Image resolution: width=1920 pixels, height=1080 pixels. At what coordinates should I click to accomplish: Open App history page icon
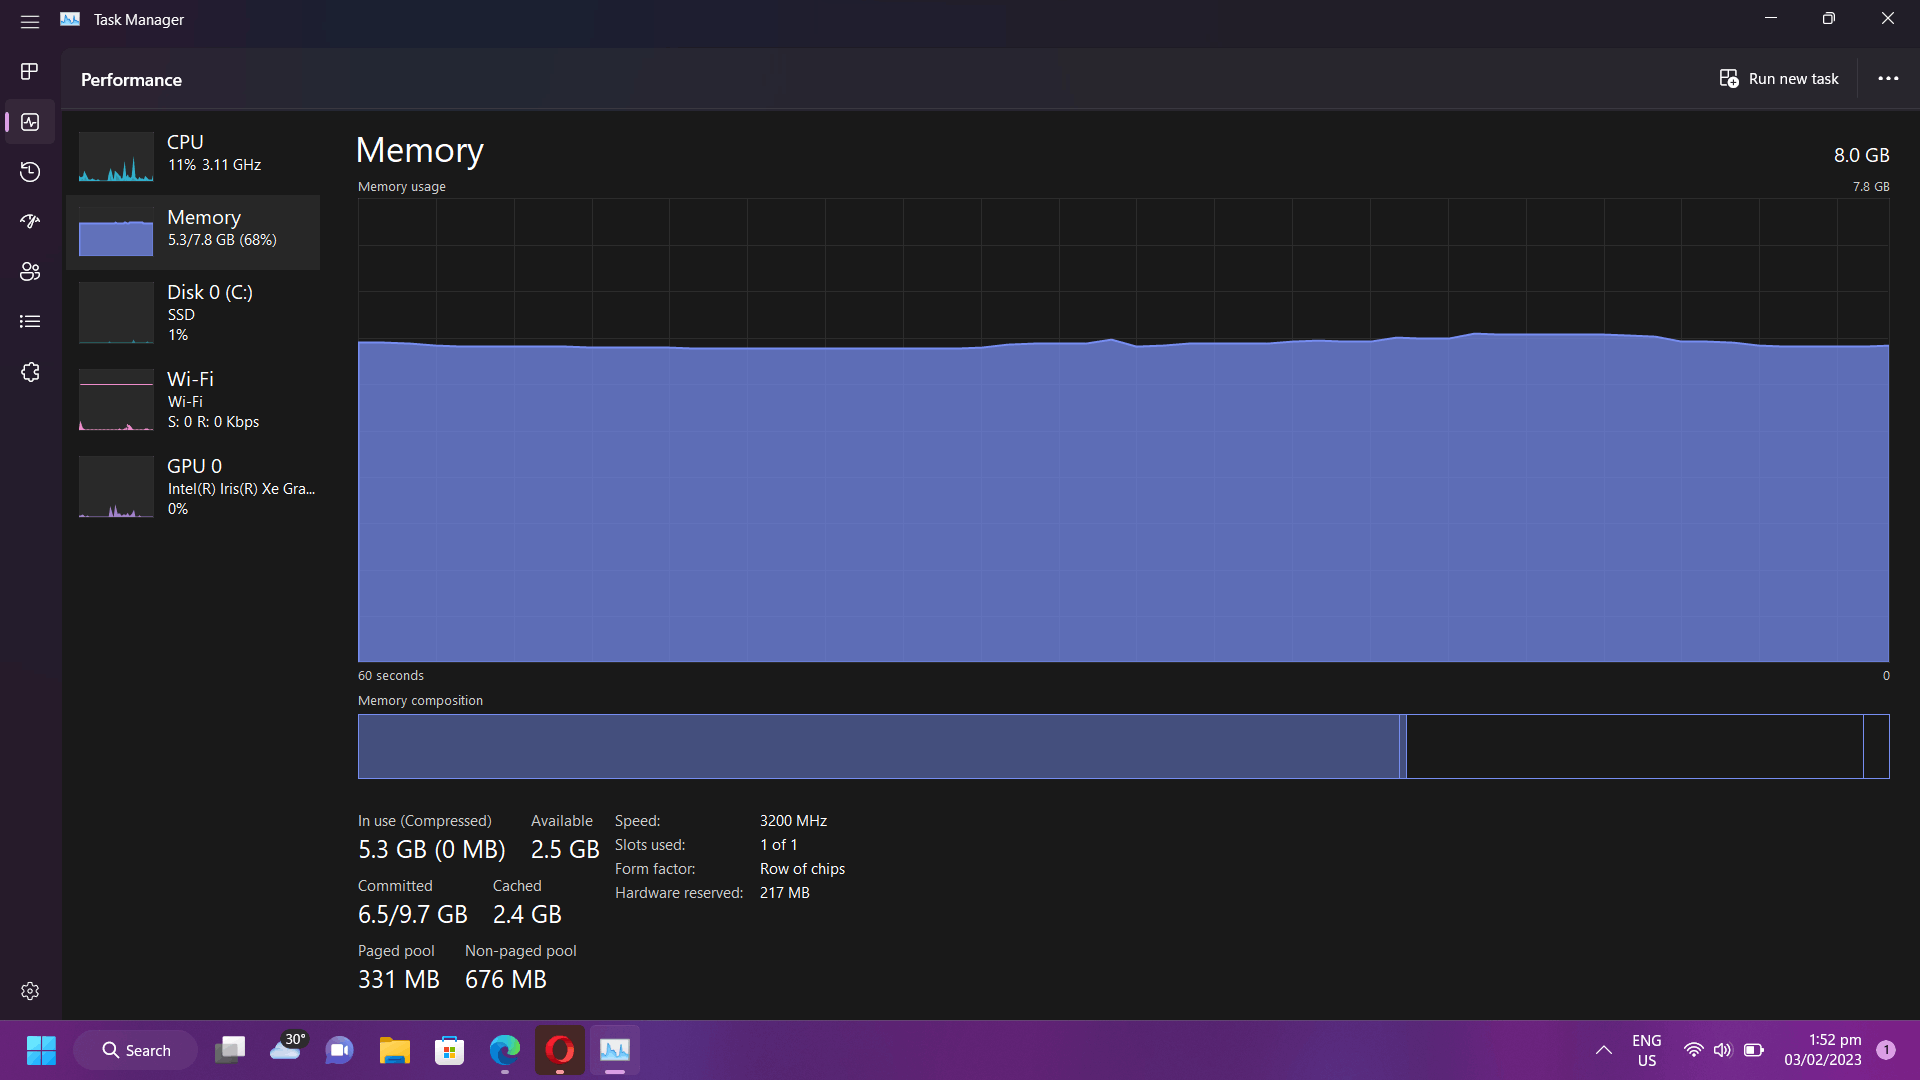pyautogui.click(x=30, y=172)
